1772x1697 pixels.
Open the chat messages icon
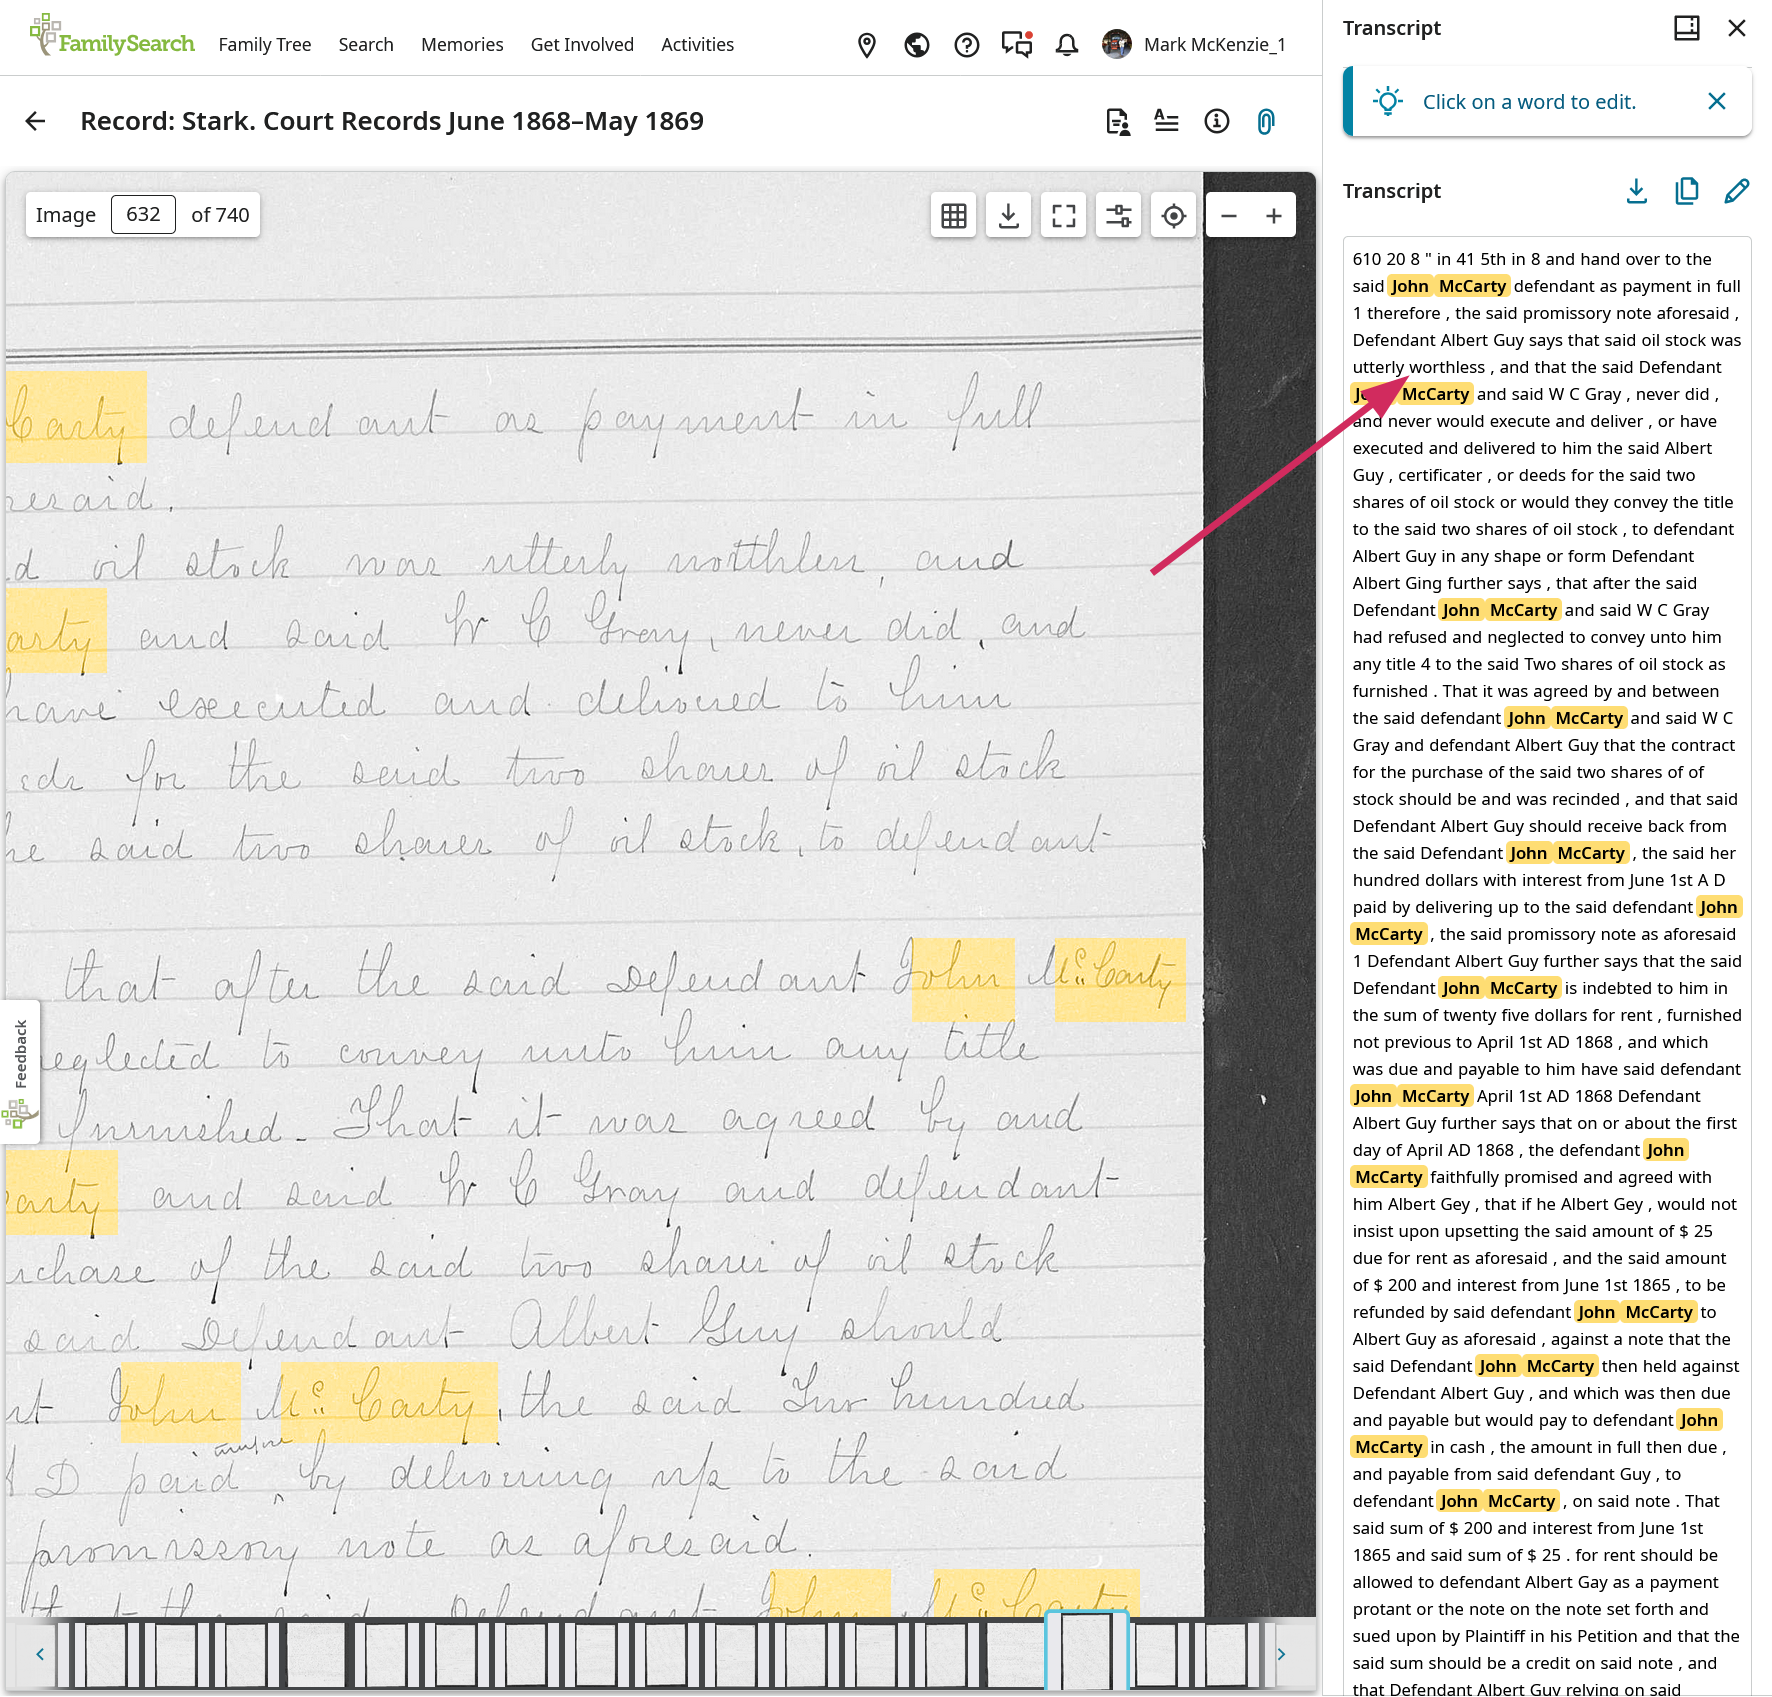pyautogui.click(x=1017, y=45)
